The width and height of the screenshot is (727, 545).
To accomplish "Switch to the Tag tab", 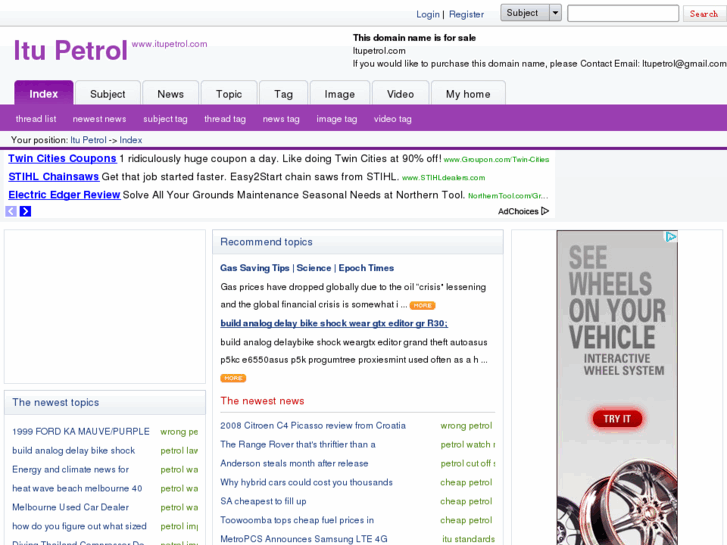I will (x=283, y=94).
